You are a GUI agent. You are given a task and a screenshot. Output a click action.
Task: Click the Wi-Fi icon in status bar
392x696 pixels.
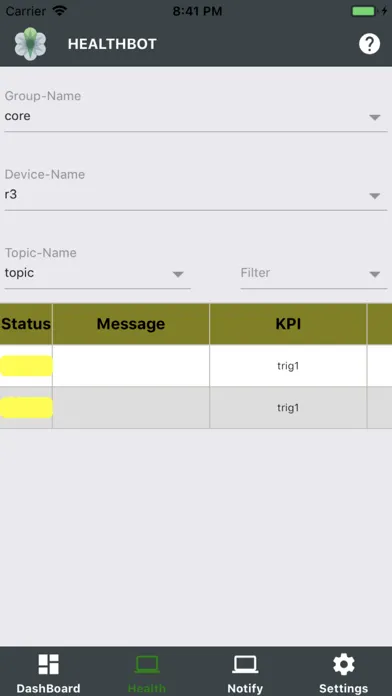pos(59,11)
